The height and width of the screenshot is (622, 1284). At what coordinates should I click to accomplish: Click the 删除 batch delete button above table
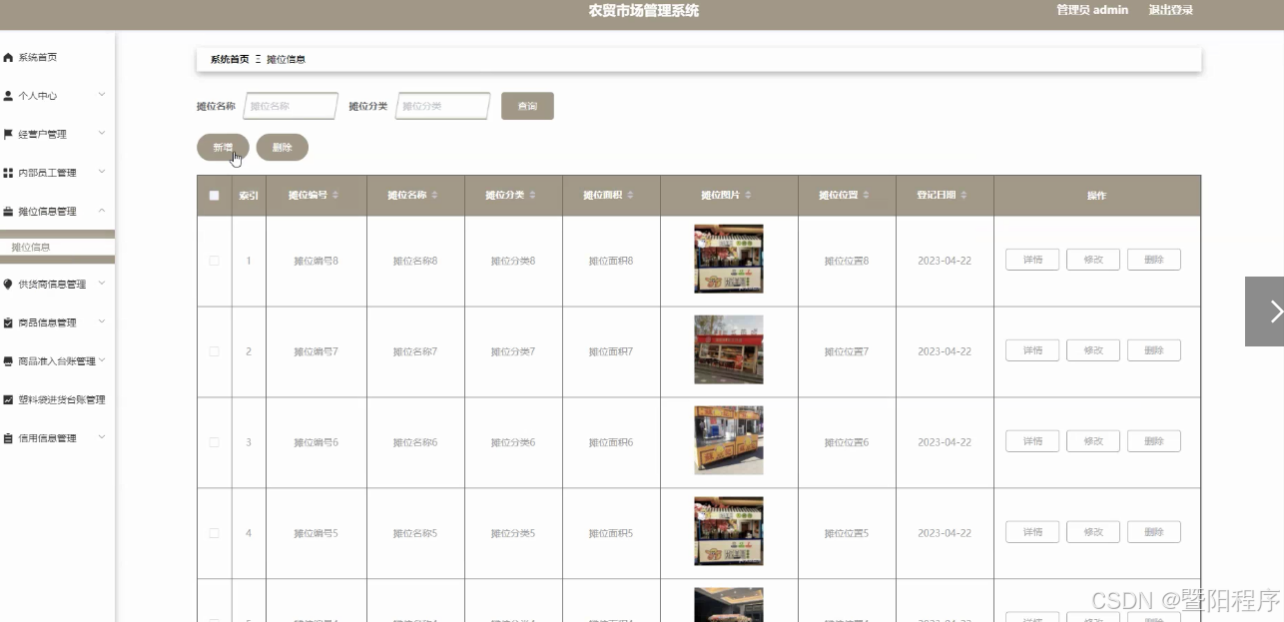282,147
